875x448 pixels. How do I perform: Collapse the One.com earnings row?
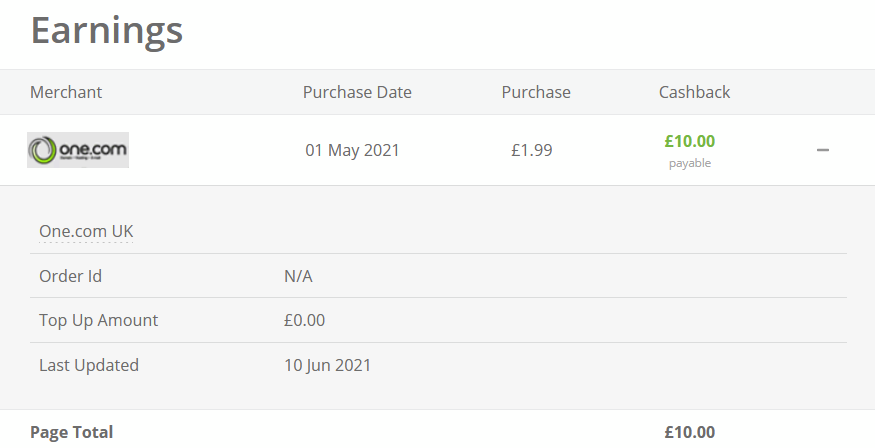click(x=823, y=150)
